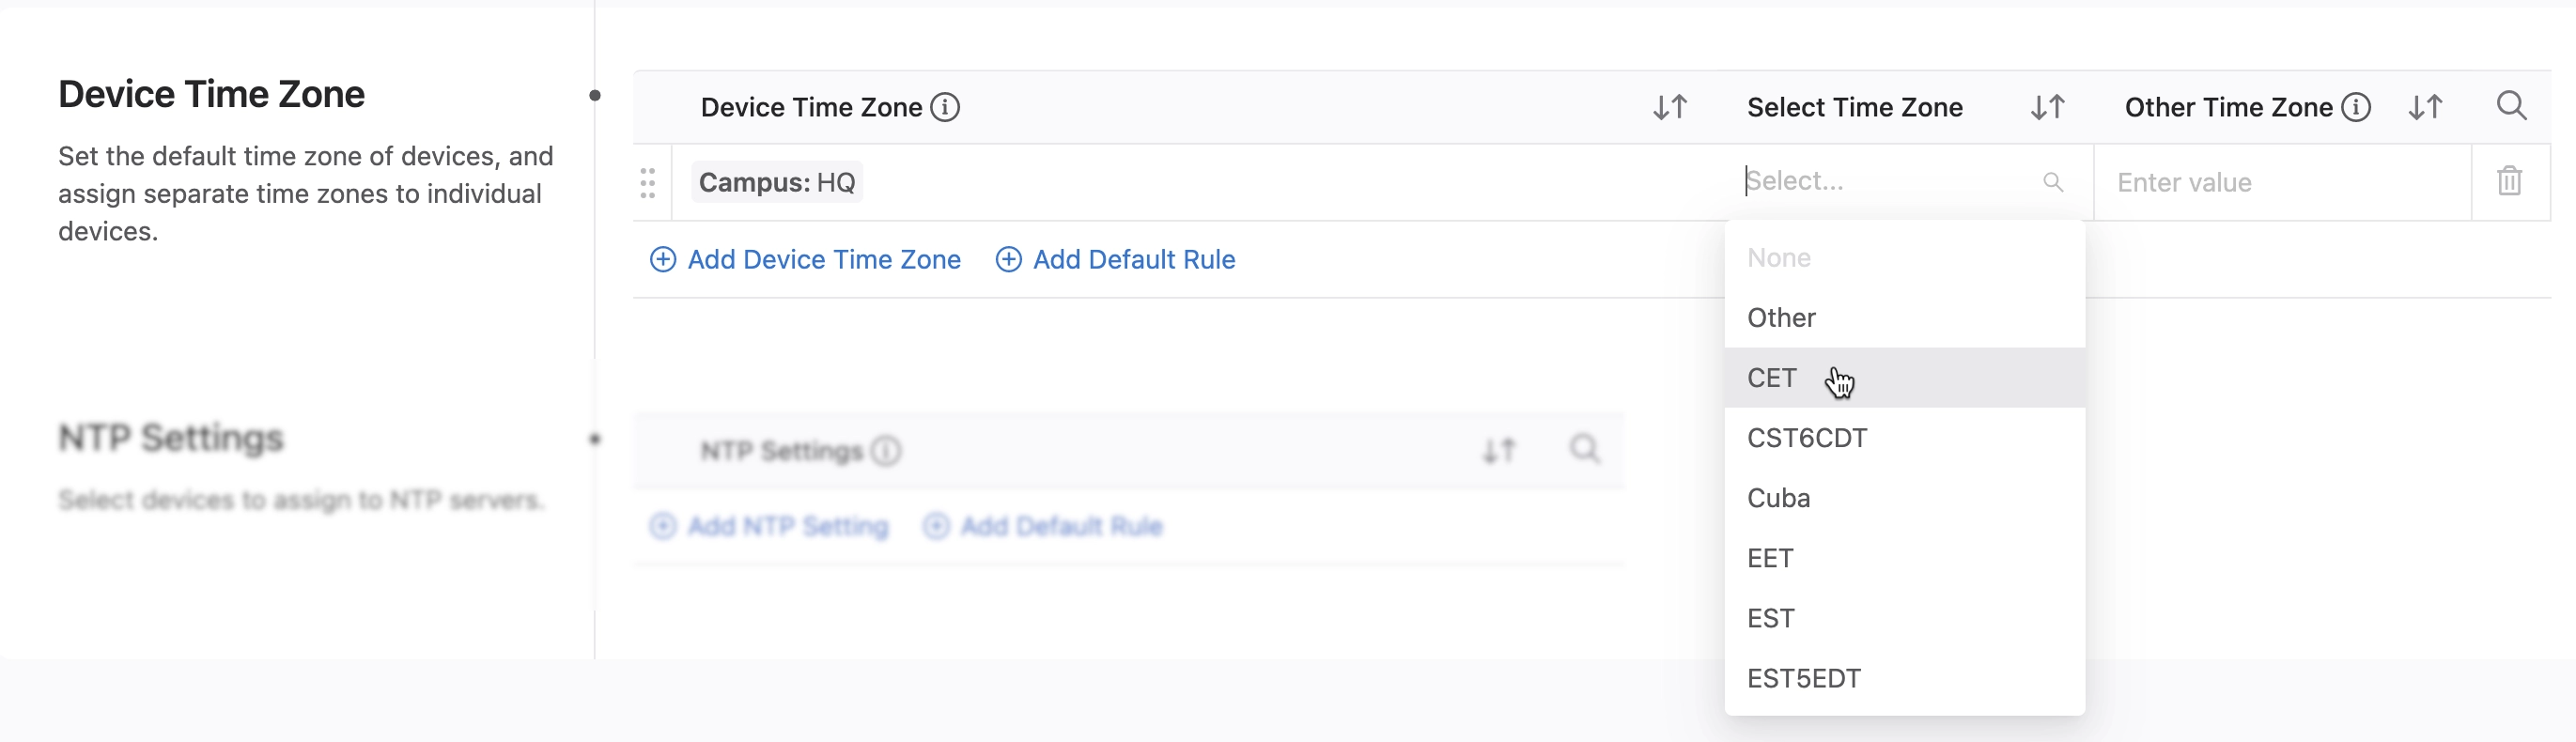Click info icon next to Other Time Zone
This screenshot has height=742, width=2576.
tap(2356, 107)
